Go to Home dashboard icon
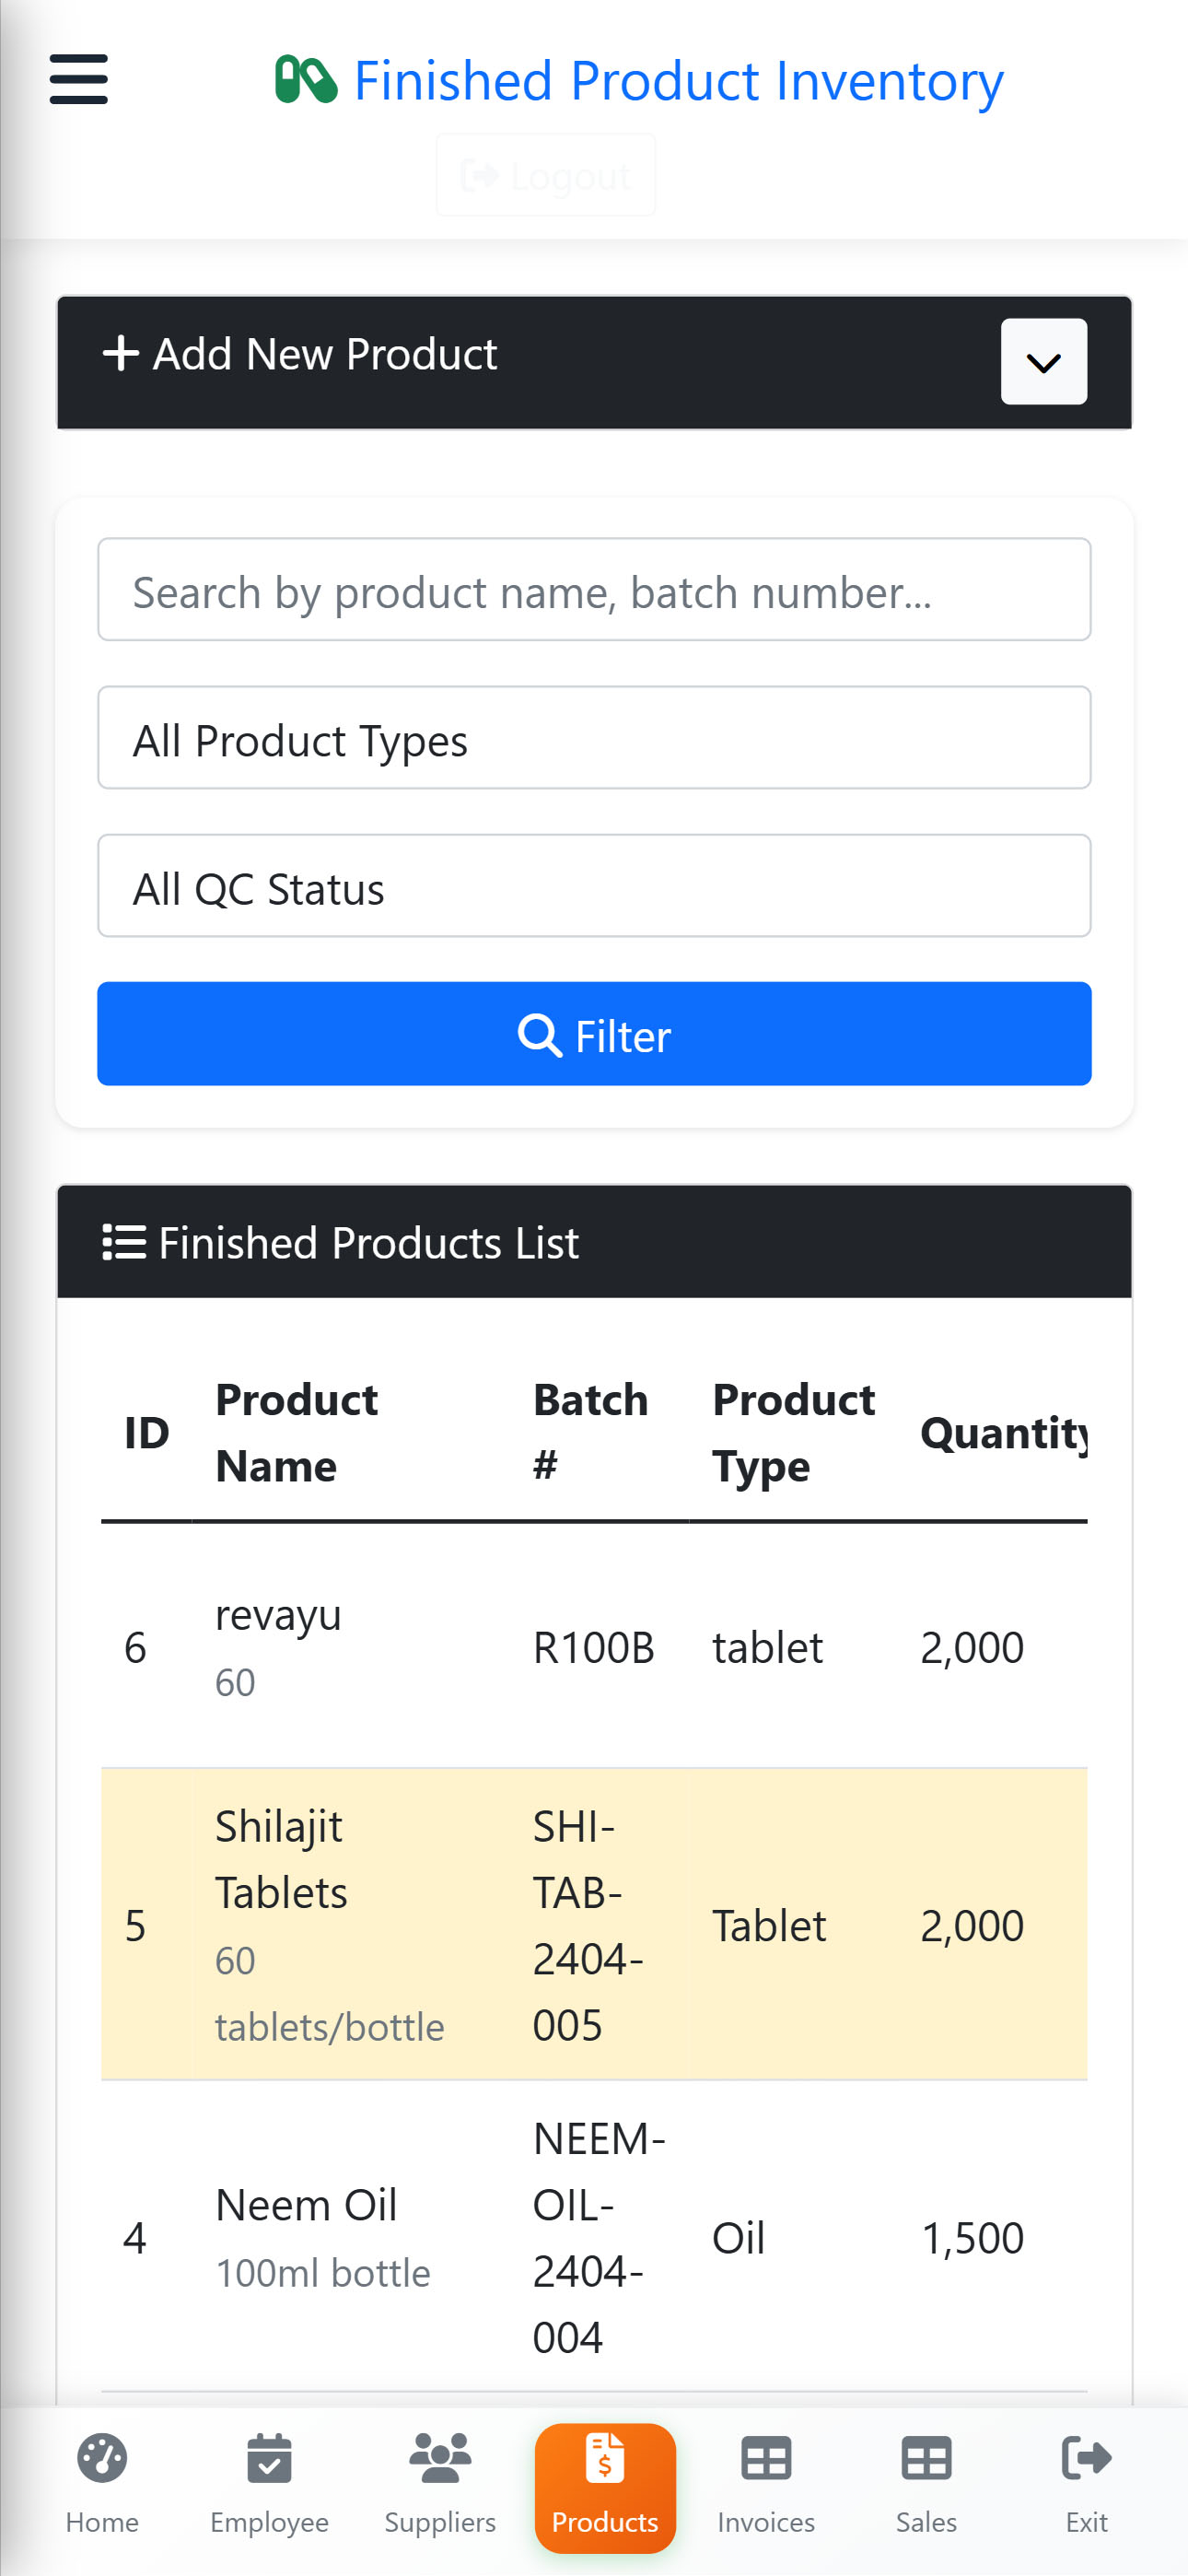 (x=102, y=2459)
